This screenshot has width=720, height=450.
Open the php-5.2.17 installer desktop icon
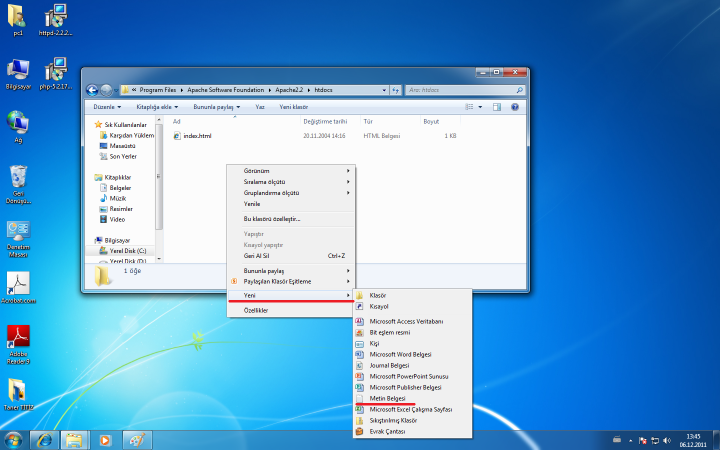click(58, 70)
